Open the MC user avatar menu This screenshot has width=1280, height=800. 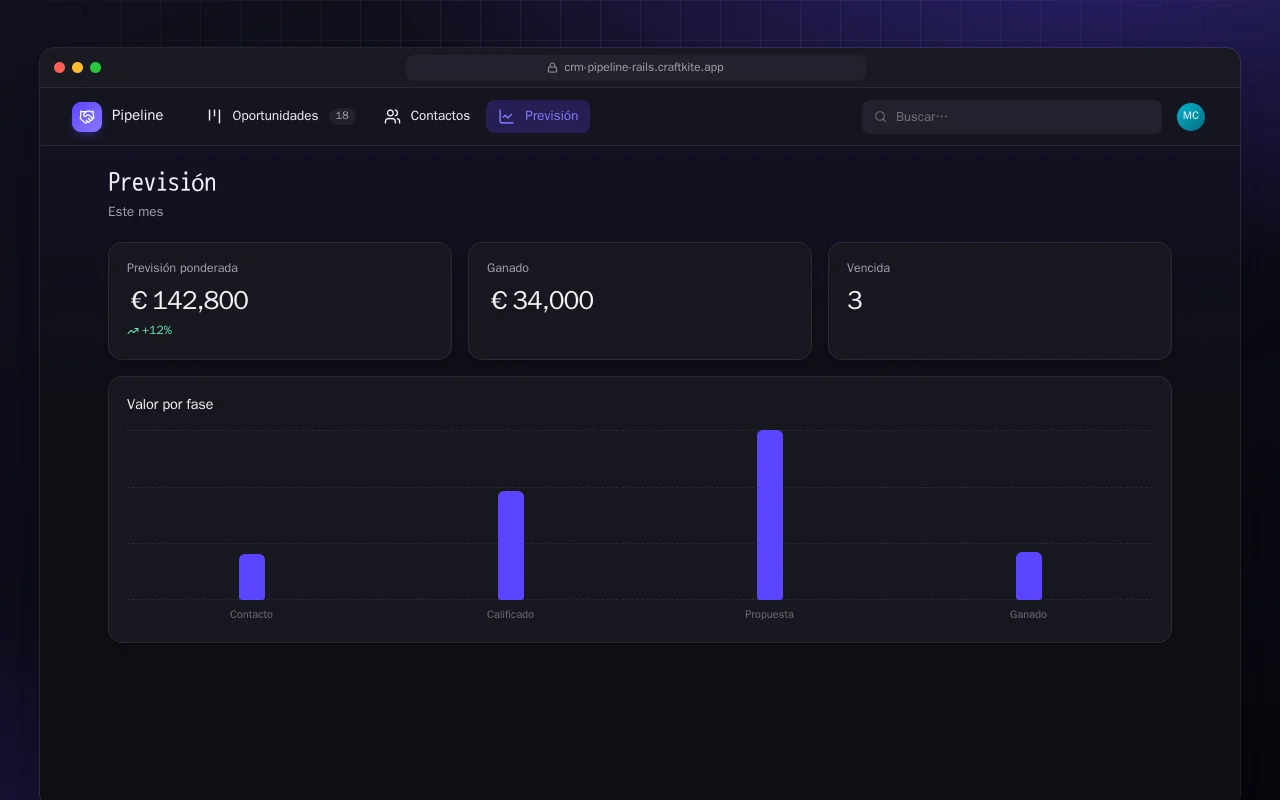click(x=1191, y=117)
